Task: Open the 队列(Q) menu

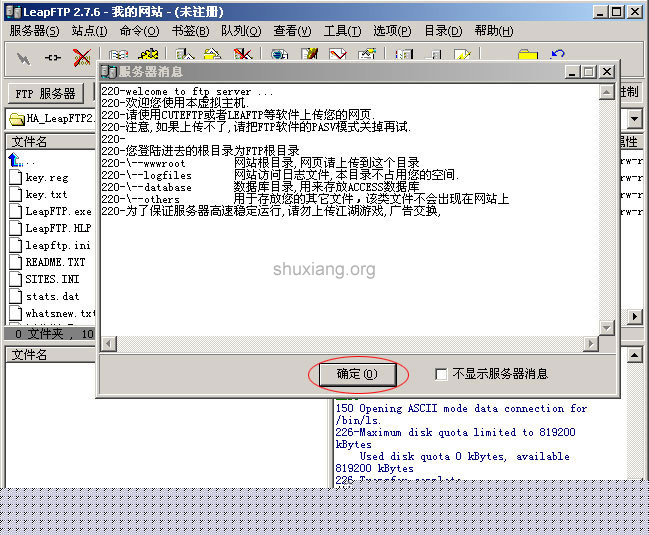Action: (x=241, y=31)
